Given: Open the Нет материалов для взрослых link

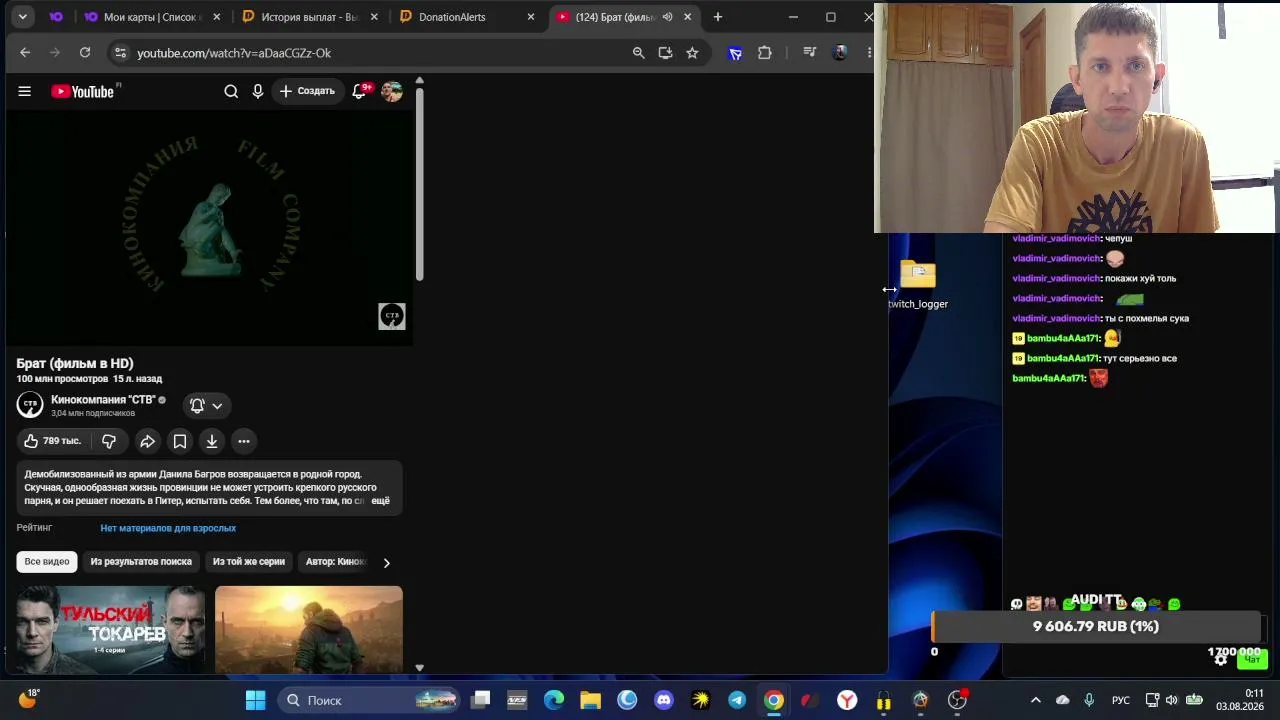Looking at the screenshot, I should (x=168, y=528).
